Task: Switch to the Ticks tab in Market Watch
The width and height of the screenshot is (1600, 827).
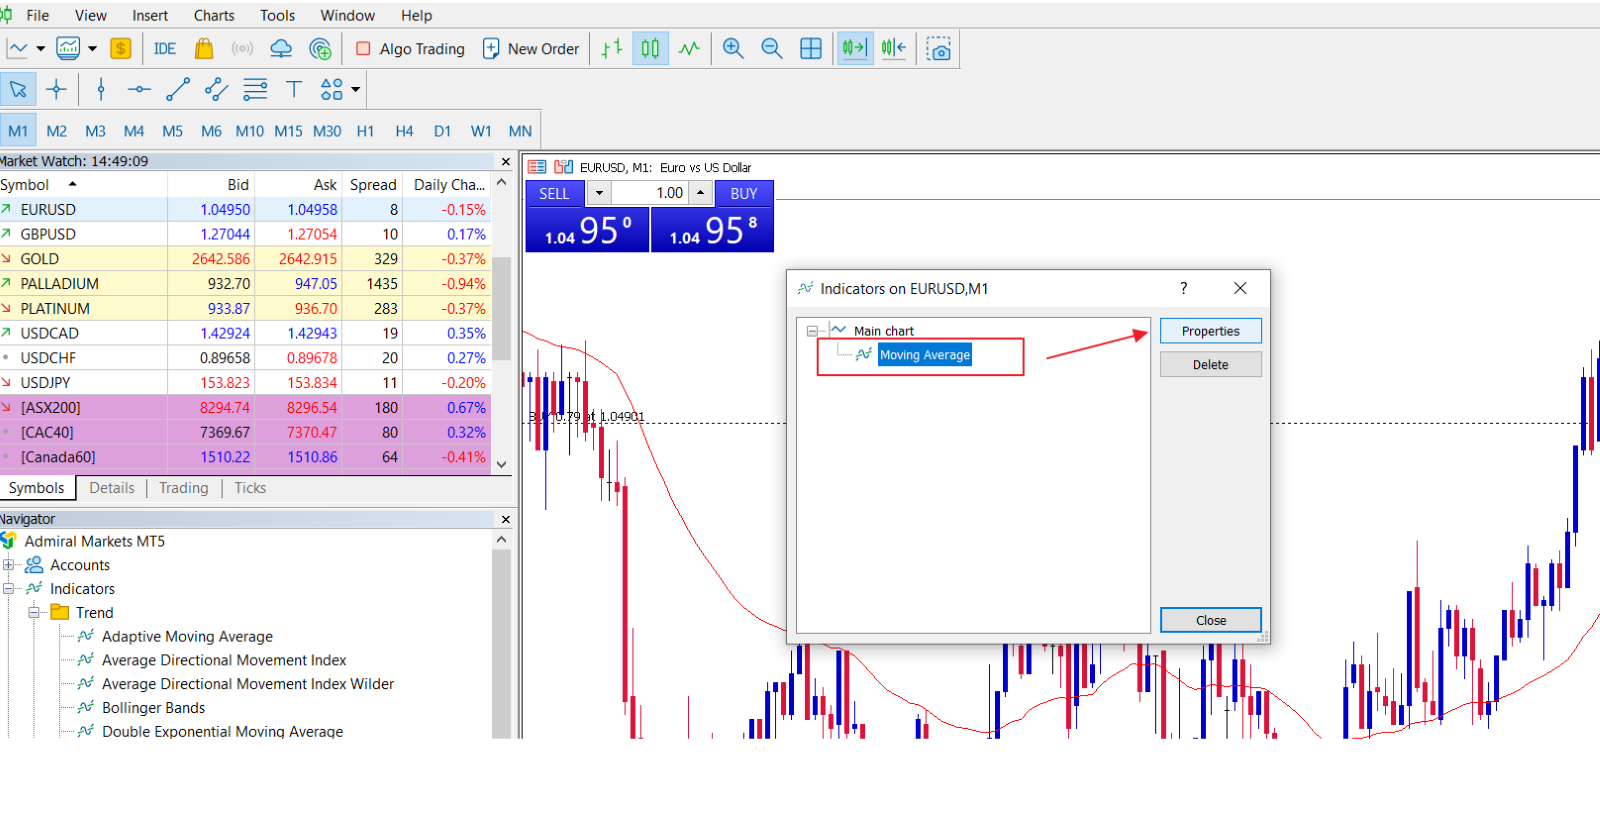Action: pyautogui.click(x=250, y=488)
